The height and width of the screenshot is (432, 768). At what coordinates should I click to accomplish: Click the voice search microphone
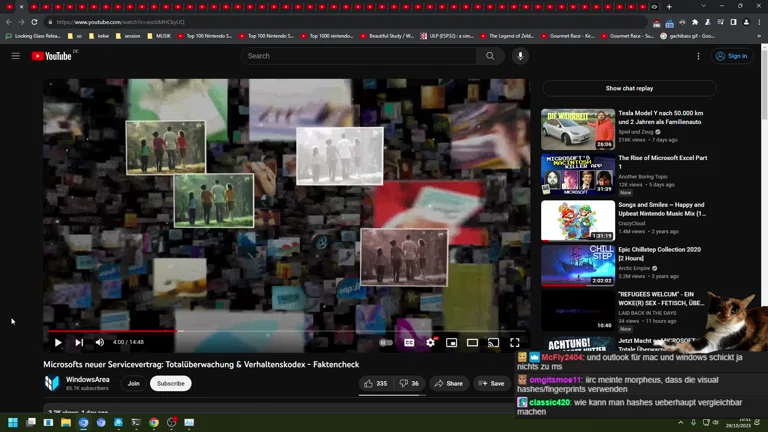click(x=520, y=56)
